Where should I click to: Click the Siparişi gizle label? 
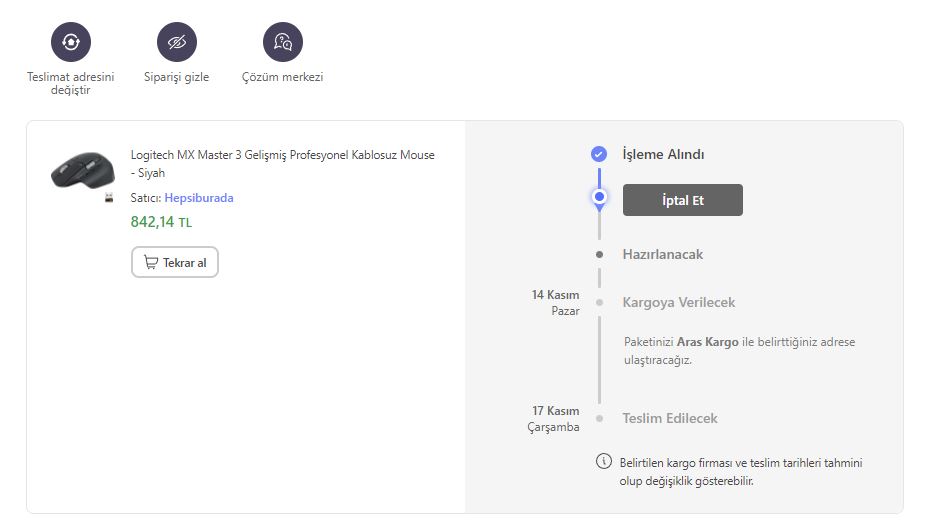click(x=177, y=77)
